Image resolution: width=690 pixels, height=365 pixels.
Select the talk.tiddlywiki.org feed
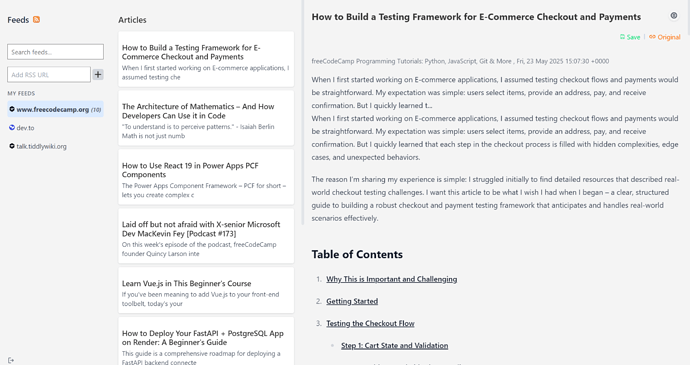pos(55,146)
